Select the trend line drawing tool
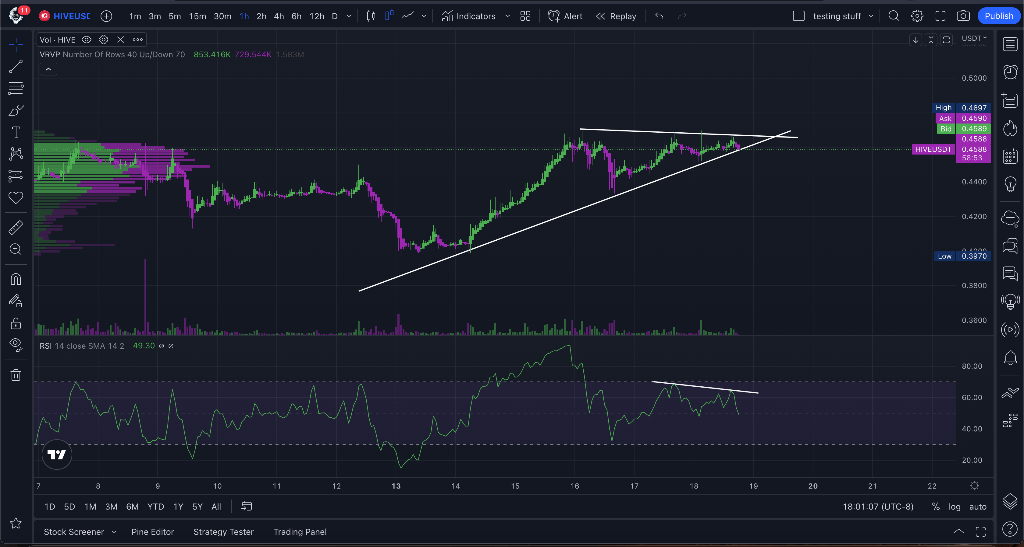Image resolution: width=1024 pixels, height=547 pixels. (16, 66)
